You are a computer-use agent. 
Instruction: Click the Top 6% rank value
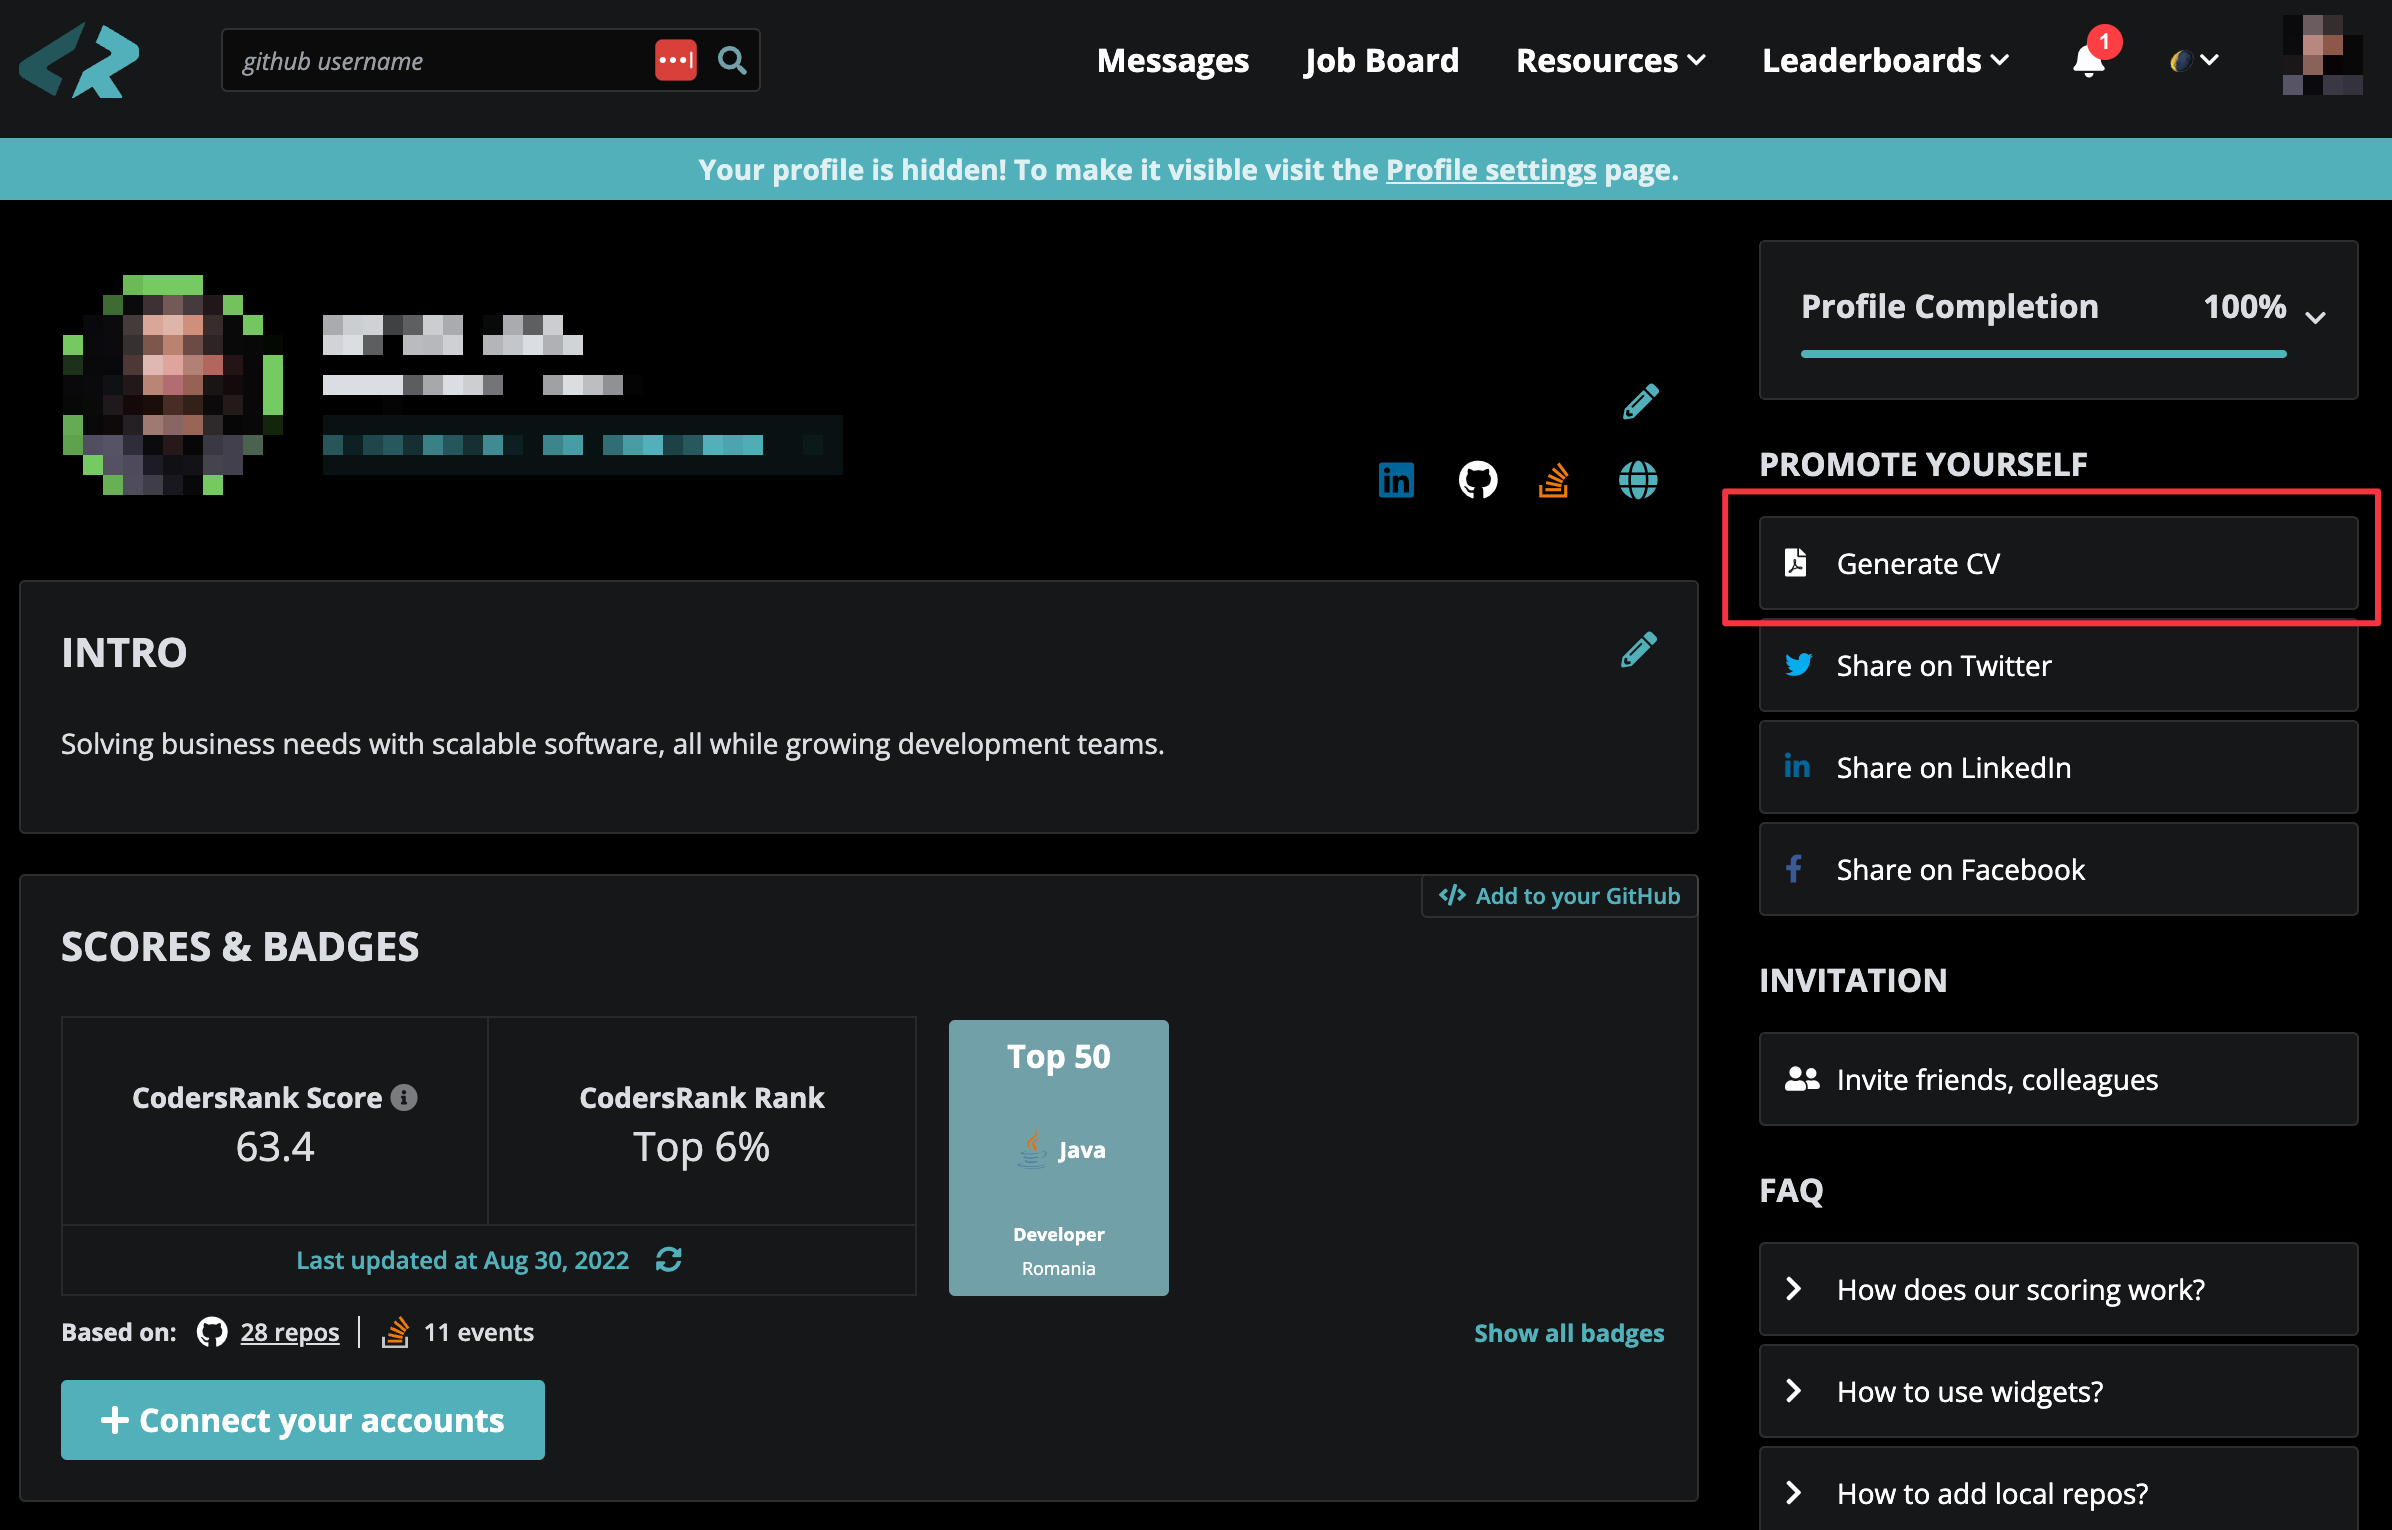click(x=702, y=1147)
